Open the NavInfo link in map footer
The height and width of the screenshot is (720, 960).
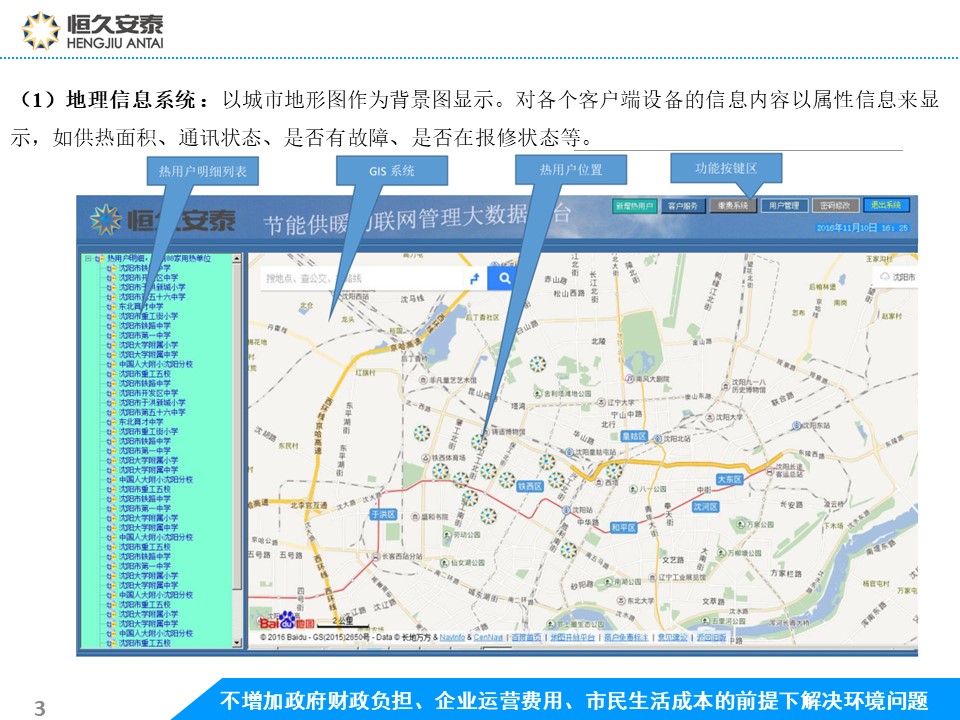pyautogui.click(x=452, y=637)
